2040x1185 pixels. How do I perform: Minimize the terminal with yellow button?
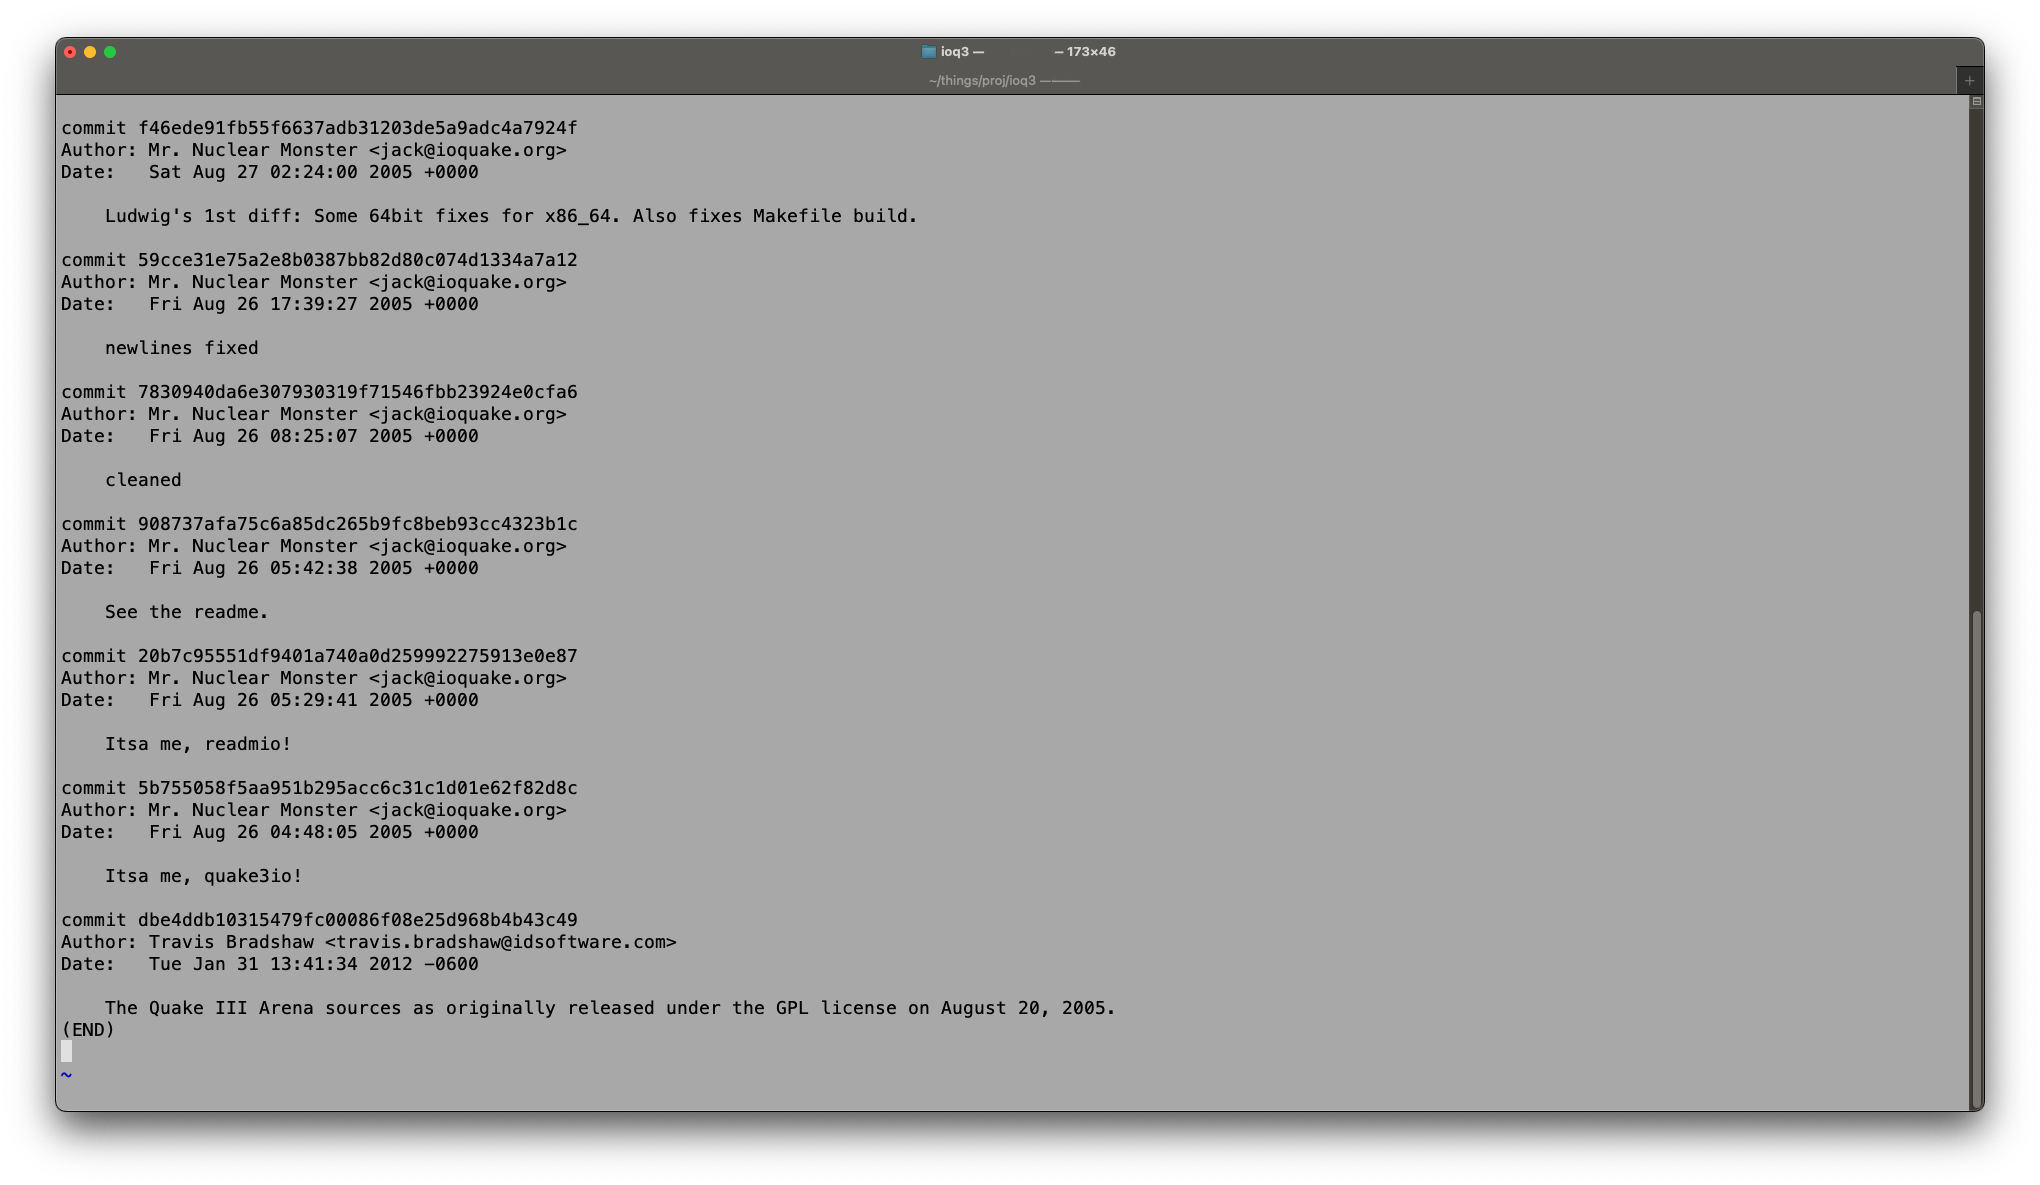[90, 52]
